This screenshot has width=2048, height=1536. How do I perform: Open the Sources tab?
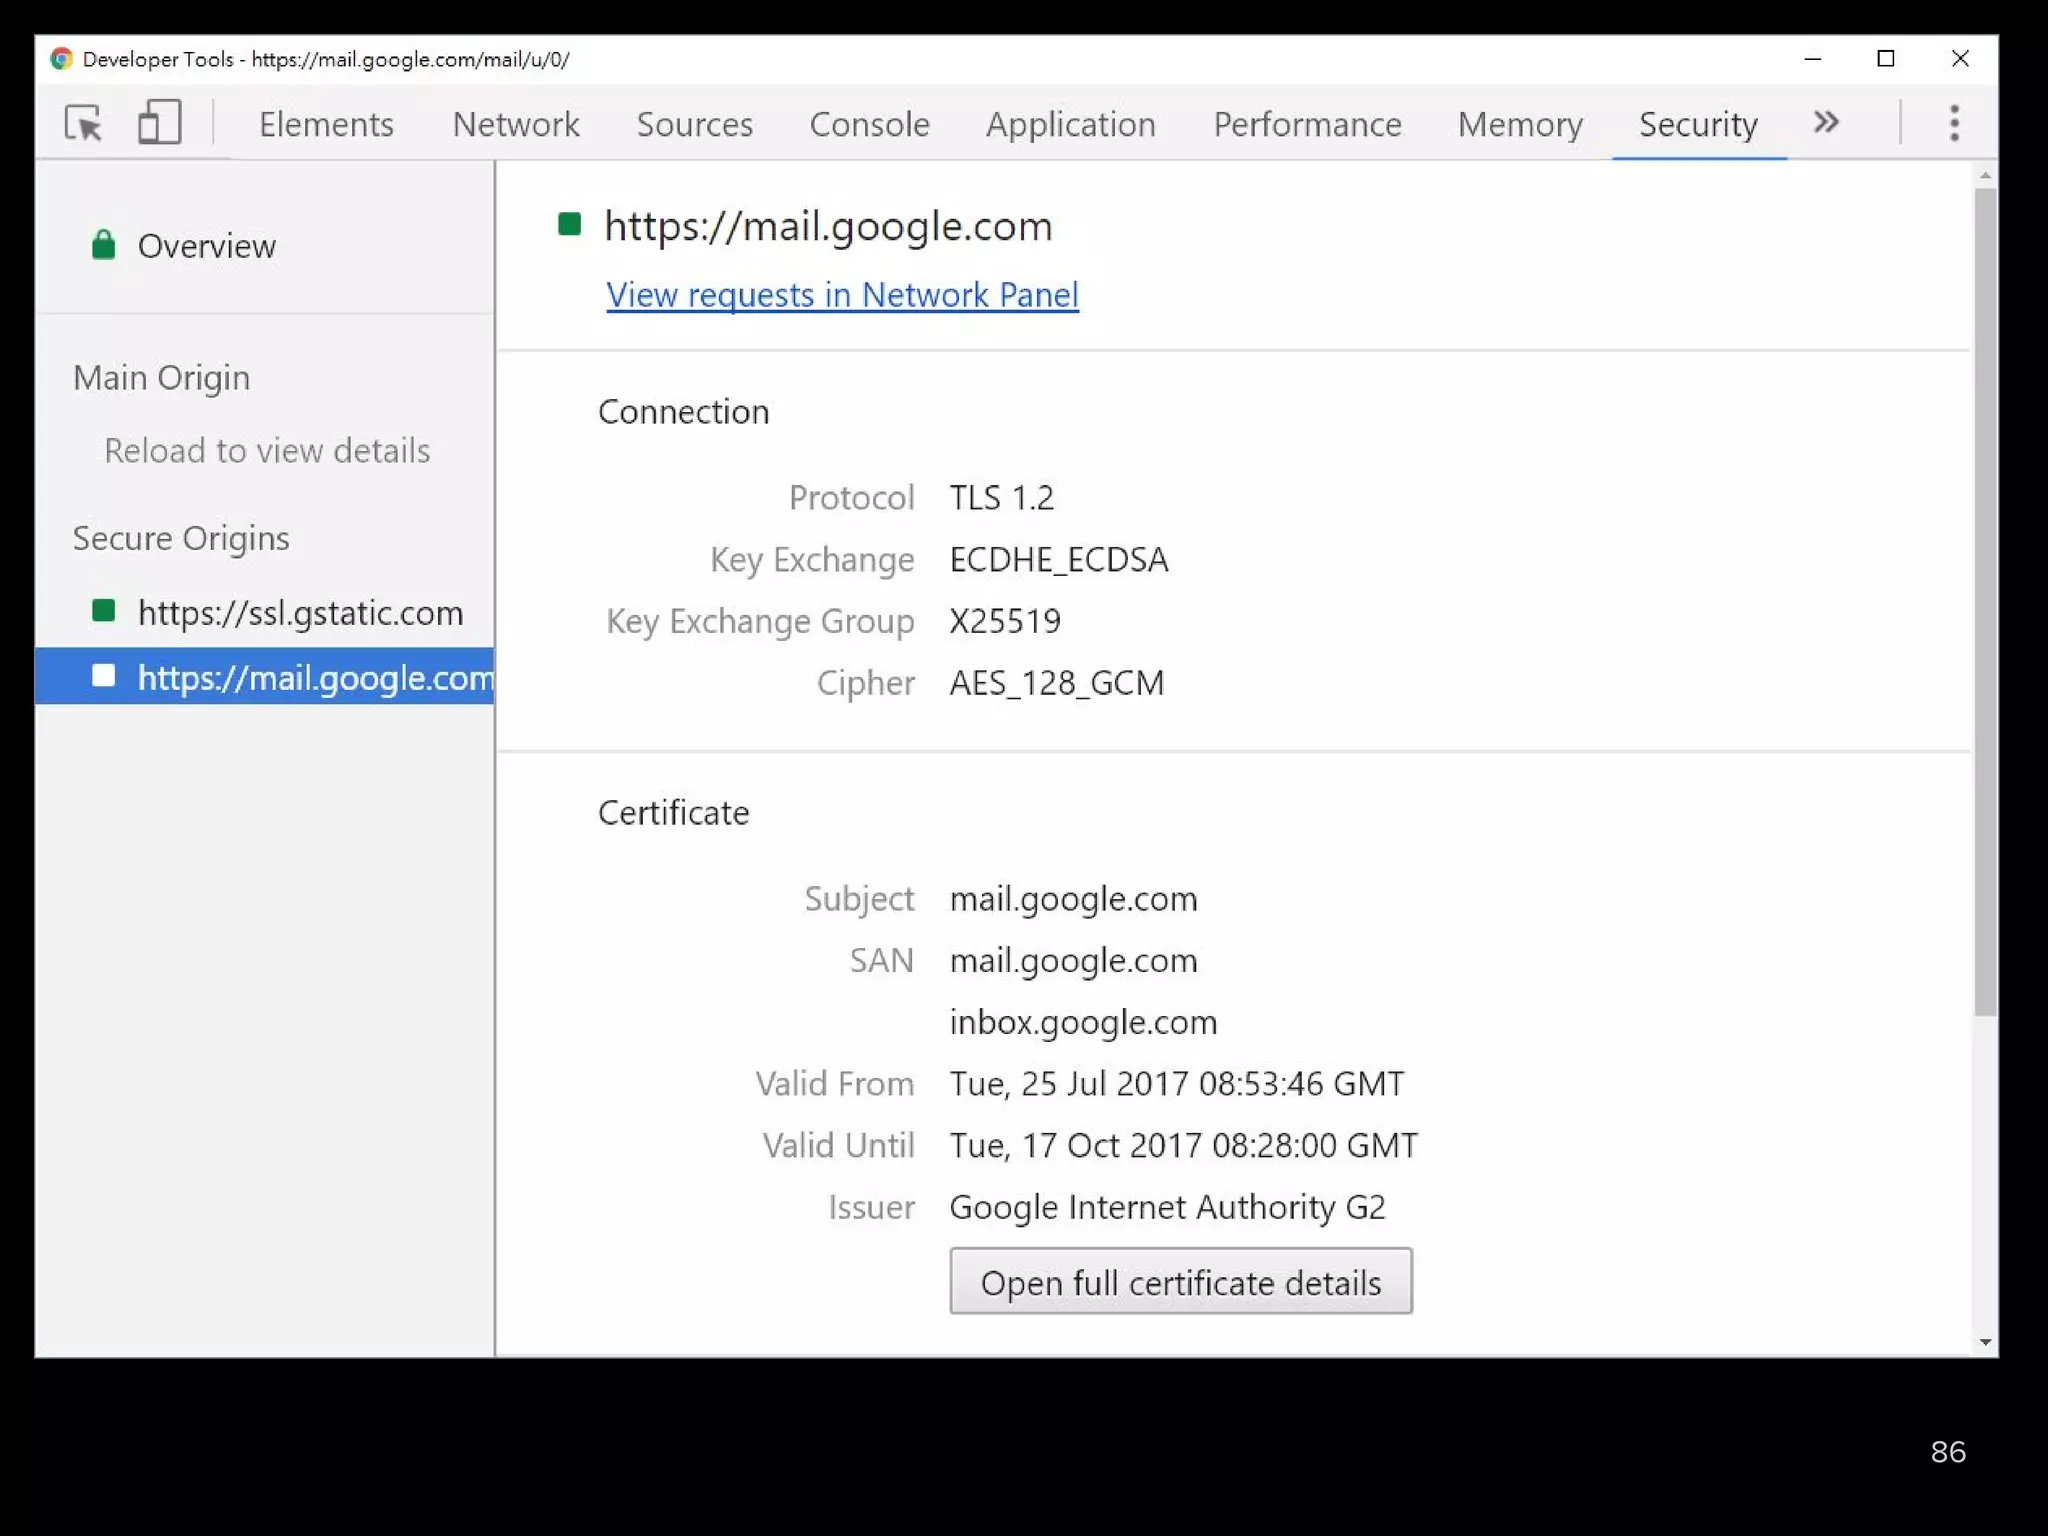pos(694,124)
